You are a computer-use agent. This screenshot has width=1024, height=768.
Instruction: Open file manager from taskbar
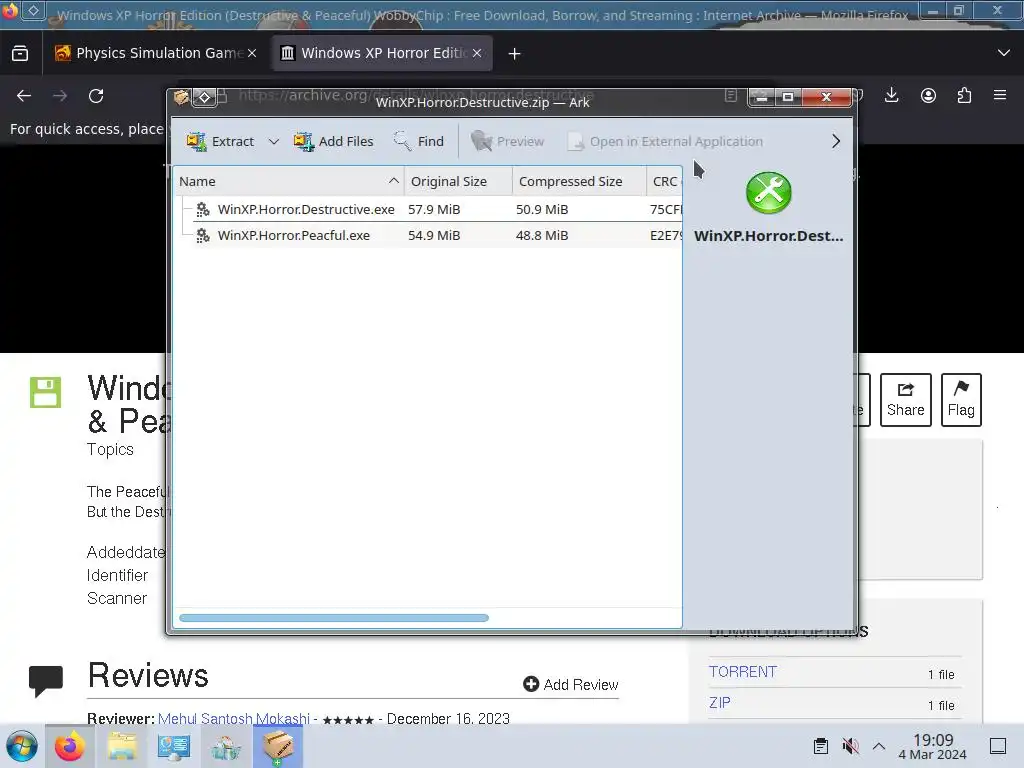point(121,746)
